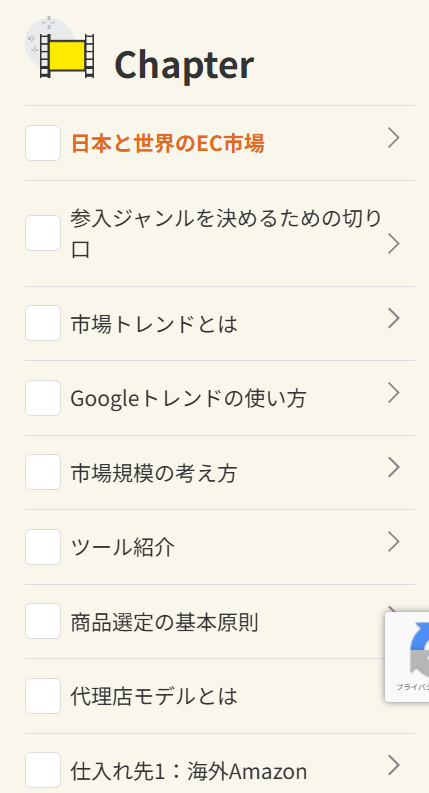Image resolution: width=429 pixels, height=793 pixels.
Task: Click the arrow next to ツール紹介
Action: 394,542
